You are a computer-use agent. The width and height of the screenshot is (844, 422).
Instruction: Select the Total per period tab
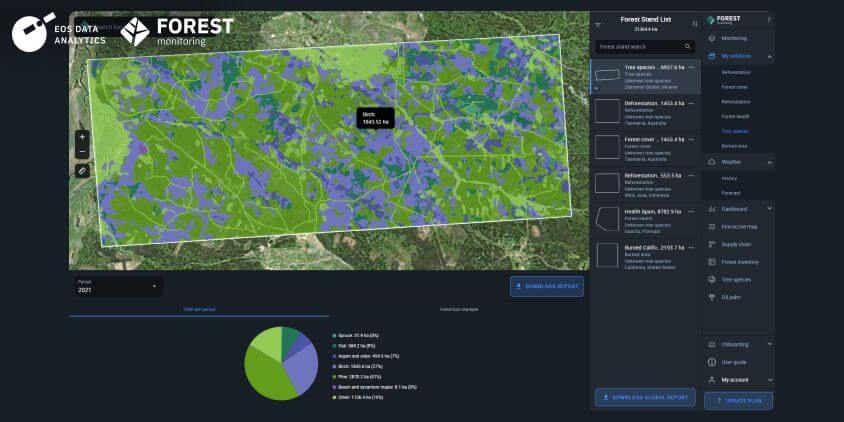click(198, 309)
